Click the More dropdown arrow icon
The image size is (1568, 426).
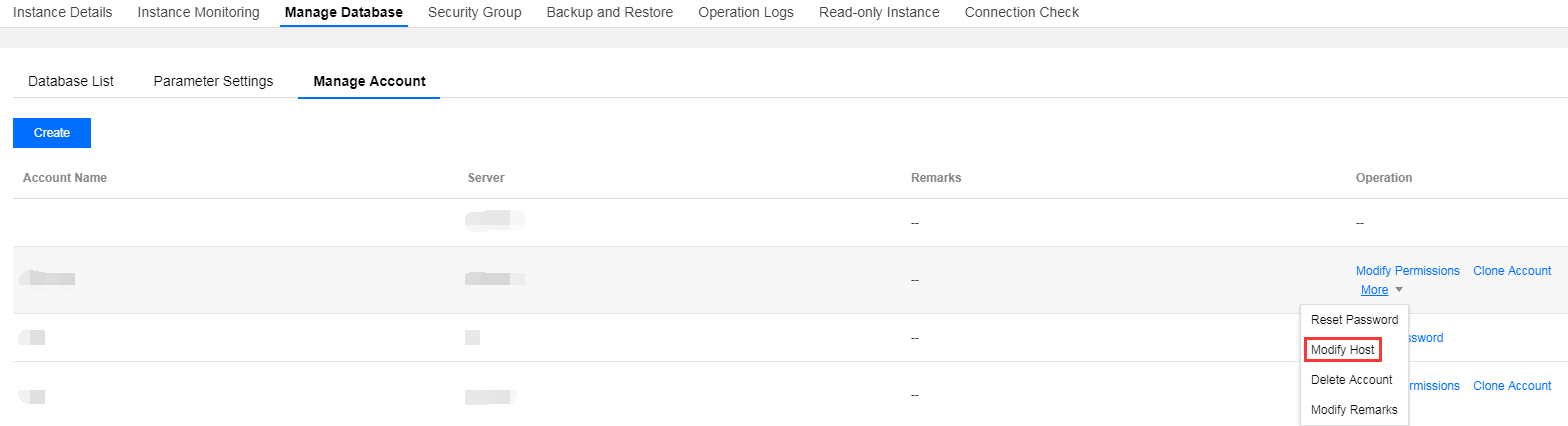tap(1399, 290)
